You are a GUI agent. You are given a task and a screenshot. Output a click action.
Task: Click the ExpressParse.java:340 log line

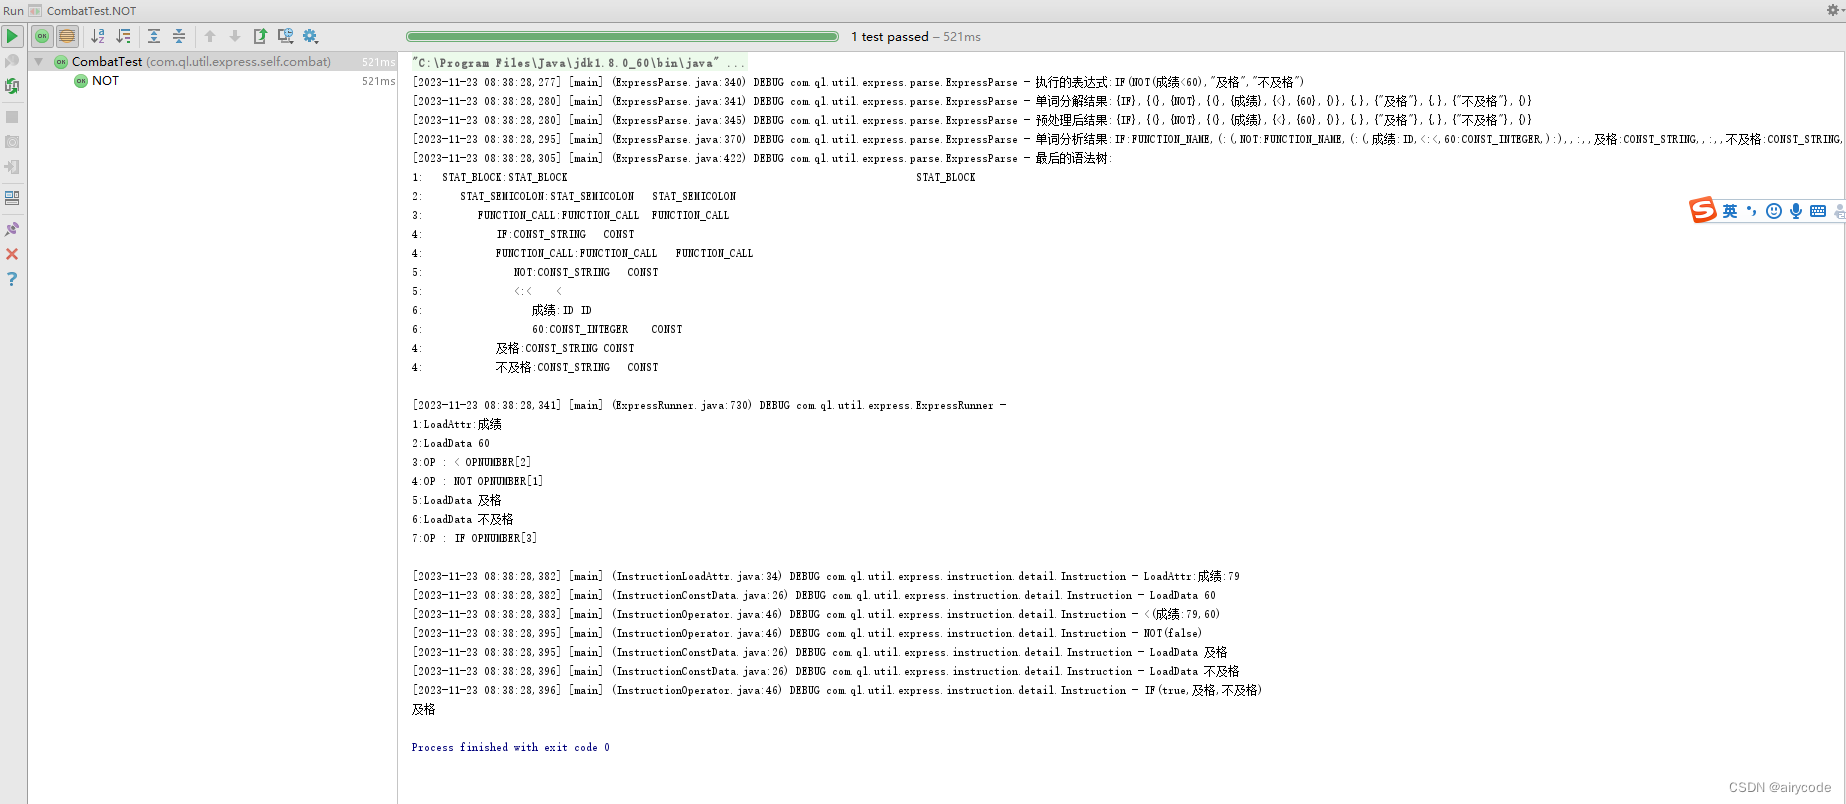pyautogui.click(x=857, y=82)
